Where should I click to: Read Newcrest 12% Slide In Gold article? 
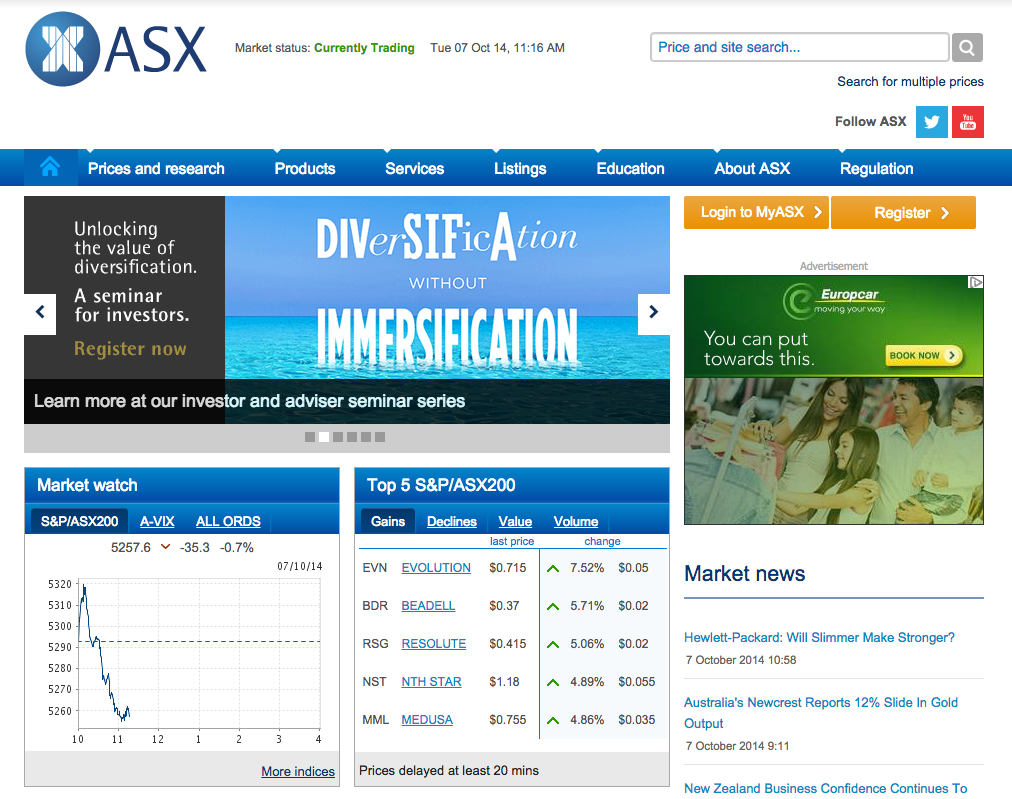(821, 713)
